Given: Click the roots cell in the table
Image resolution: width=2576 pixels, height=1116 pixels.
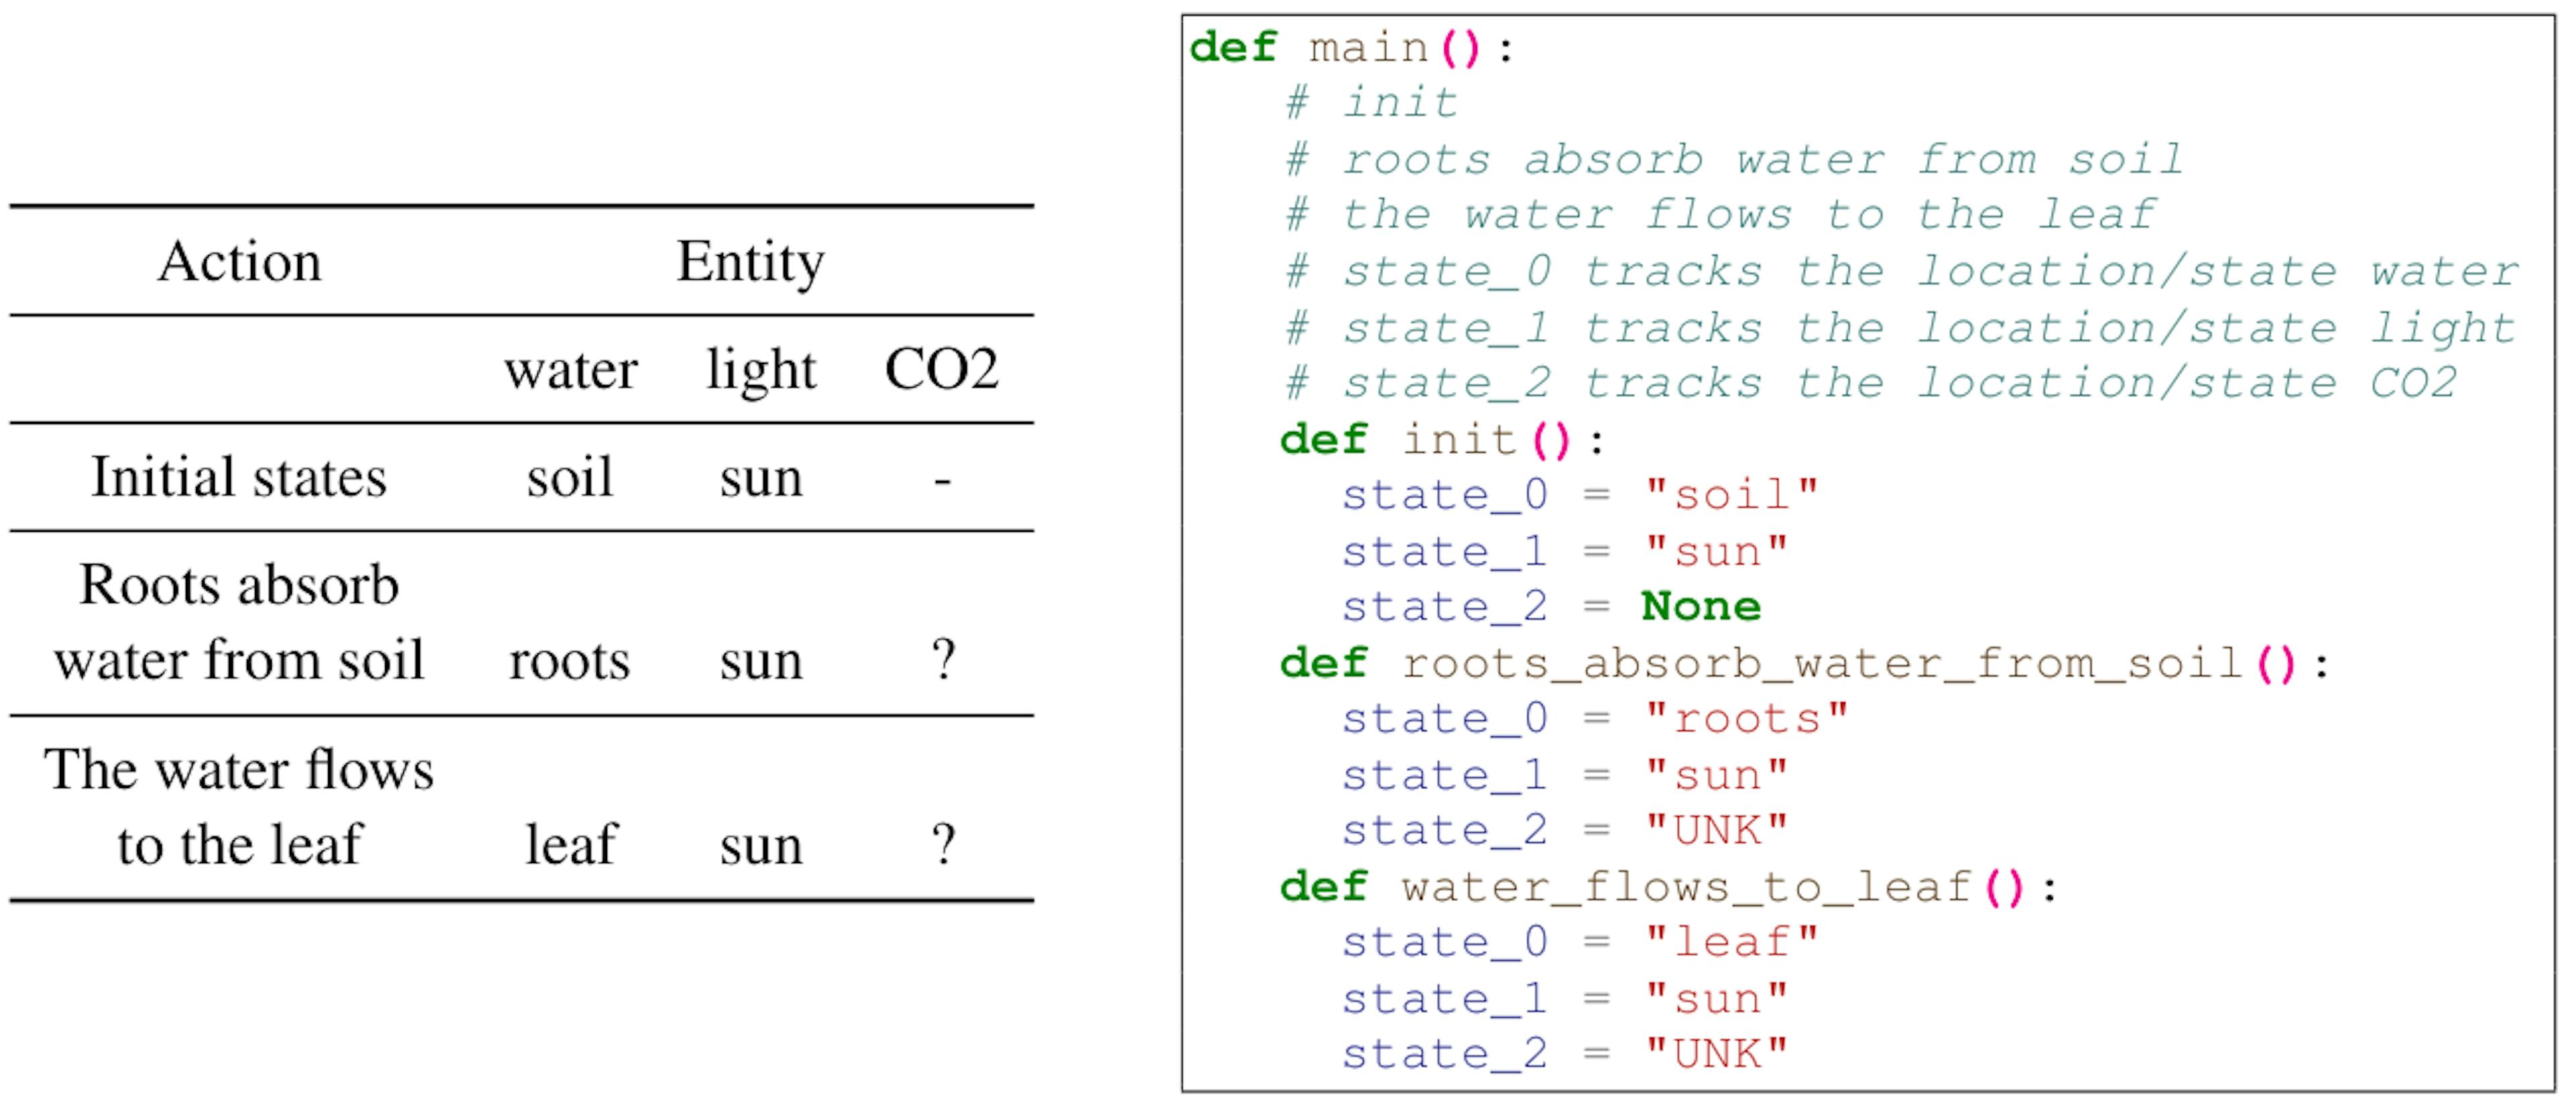Looking at the screenshot, I should (569, 661).
